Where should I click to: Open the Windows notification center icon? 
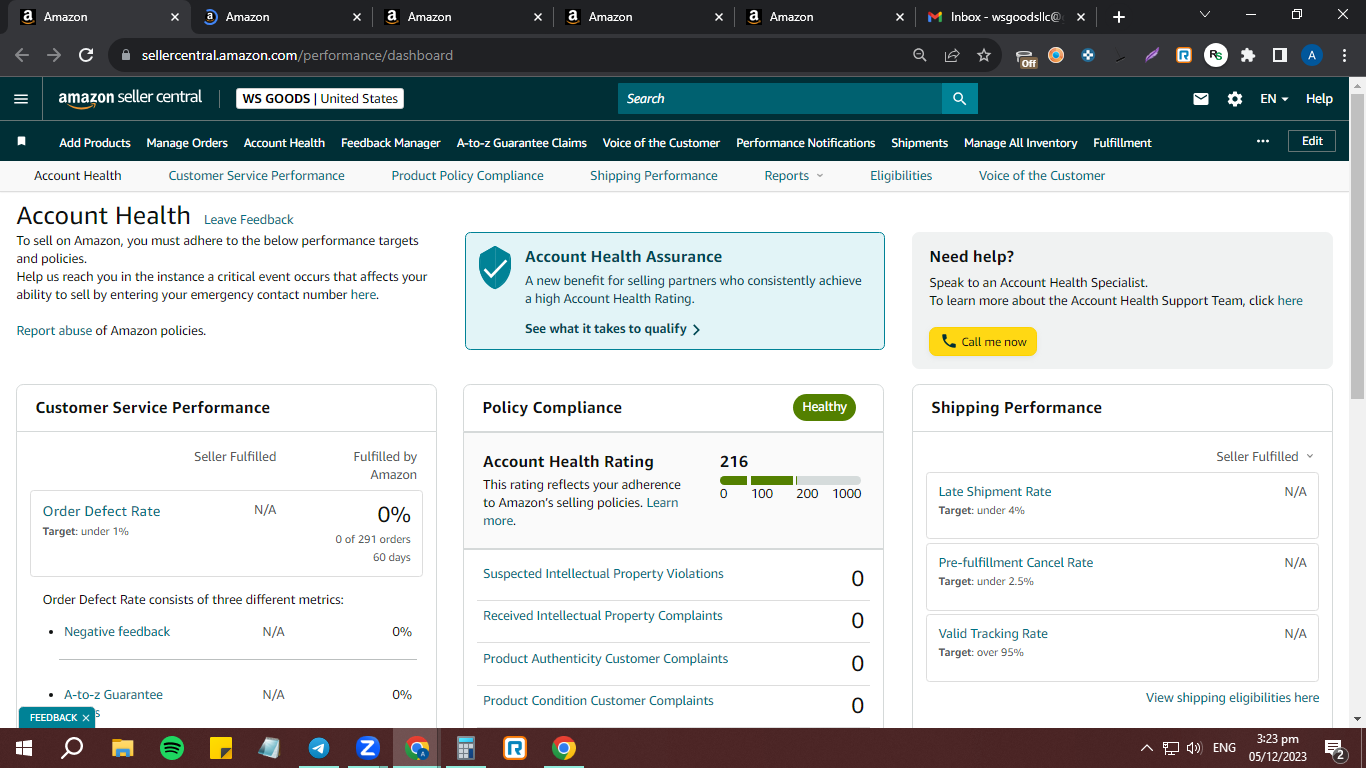pos(1334,747)
